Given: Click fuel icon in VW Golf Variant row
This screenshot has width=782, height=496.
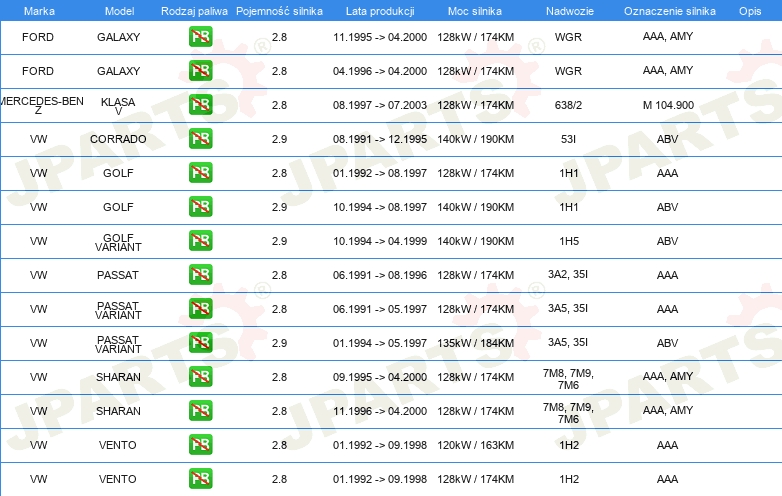Looking at the screenshot, I should (200, 241).
